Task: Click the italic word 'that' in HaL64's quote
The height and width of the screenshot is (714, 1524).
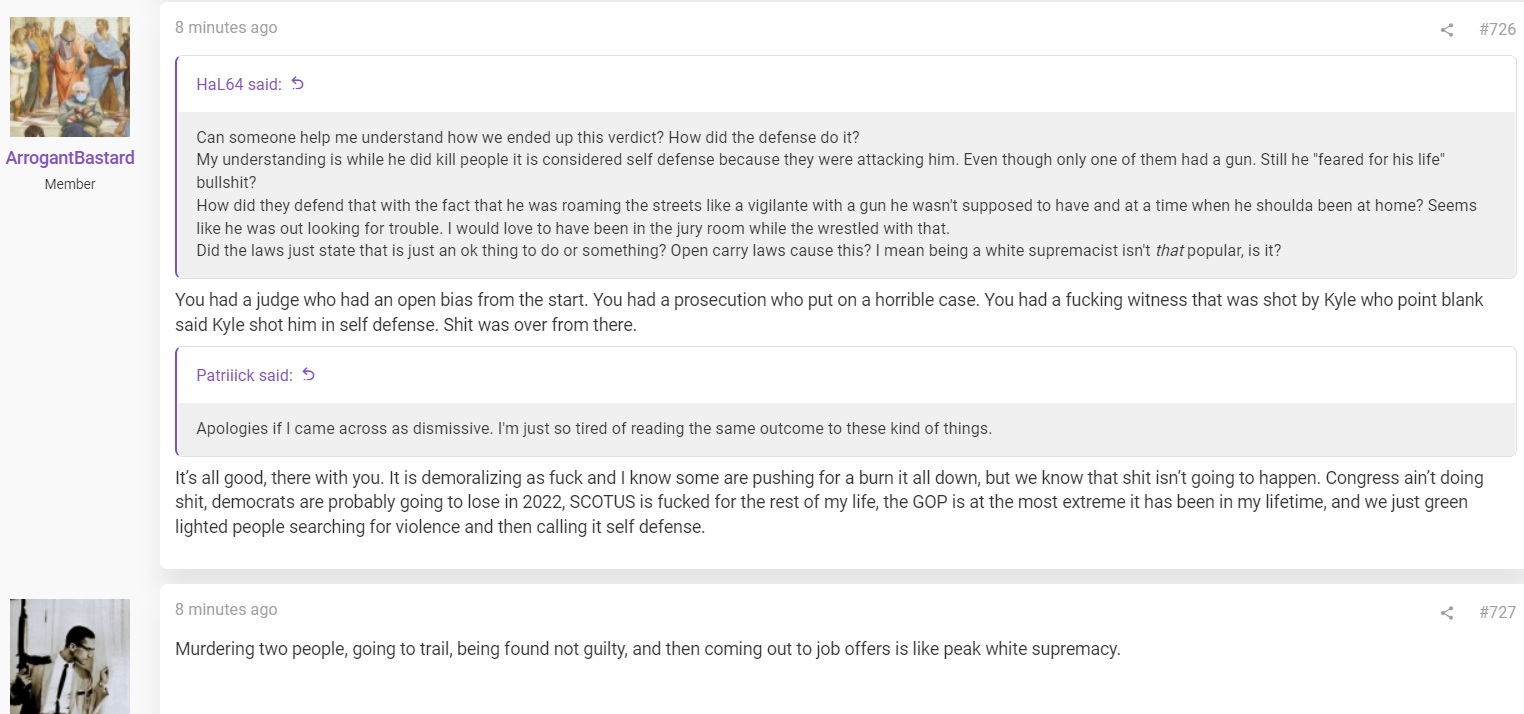Action: [1169, 251]
